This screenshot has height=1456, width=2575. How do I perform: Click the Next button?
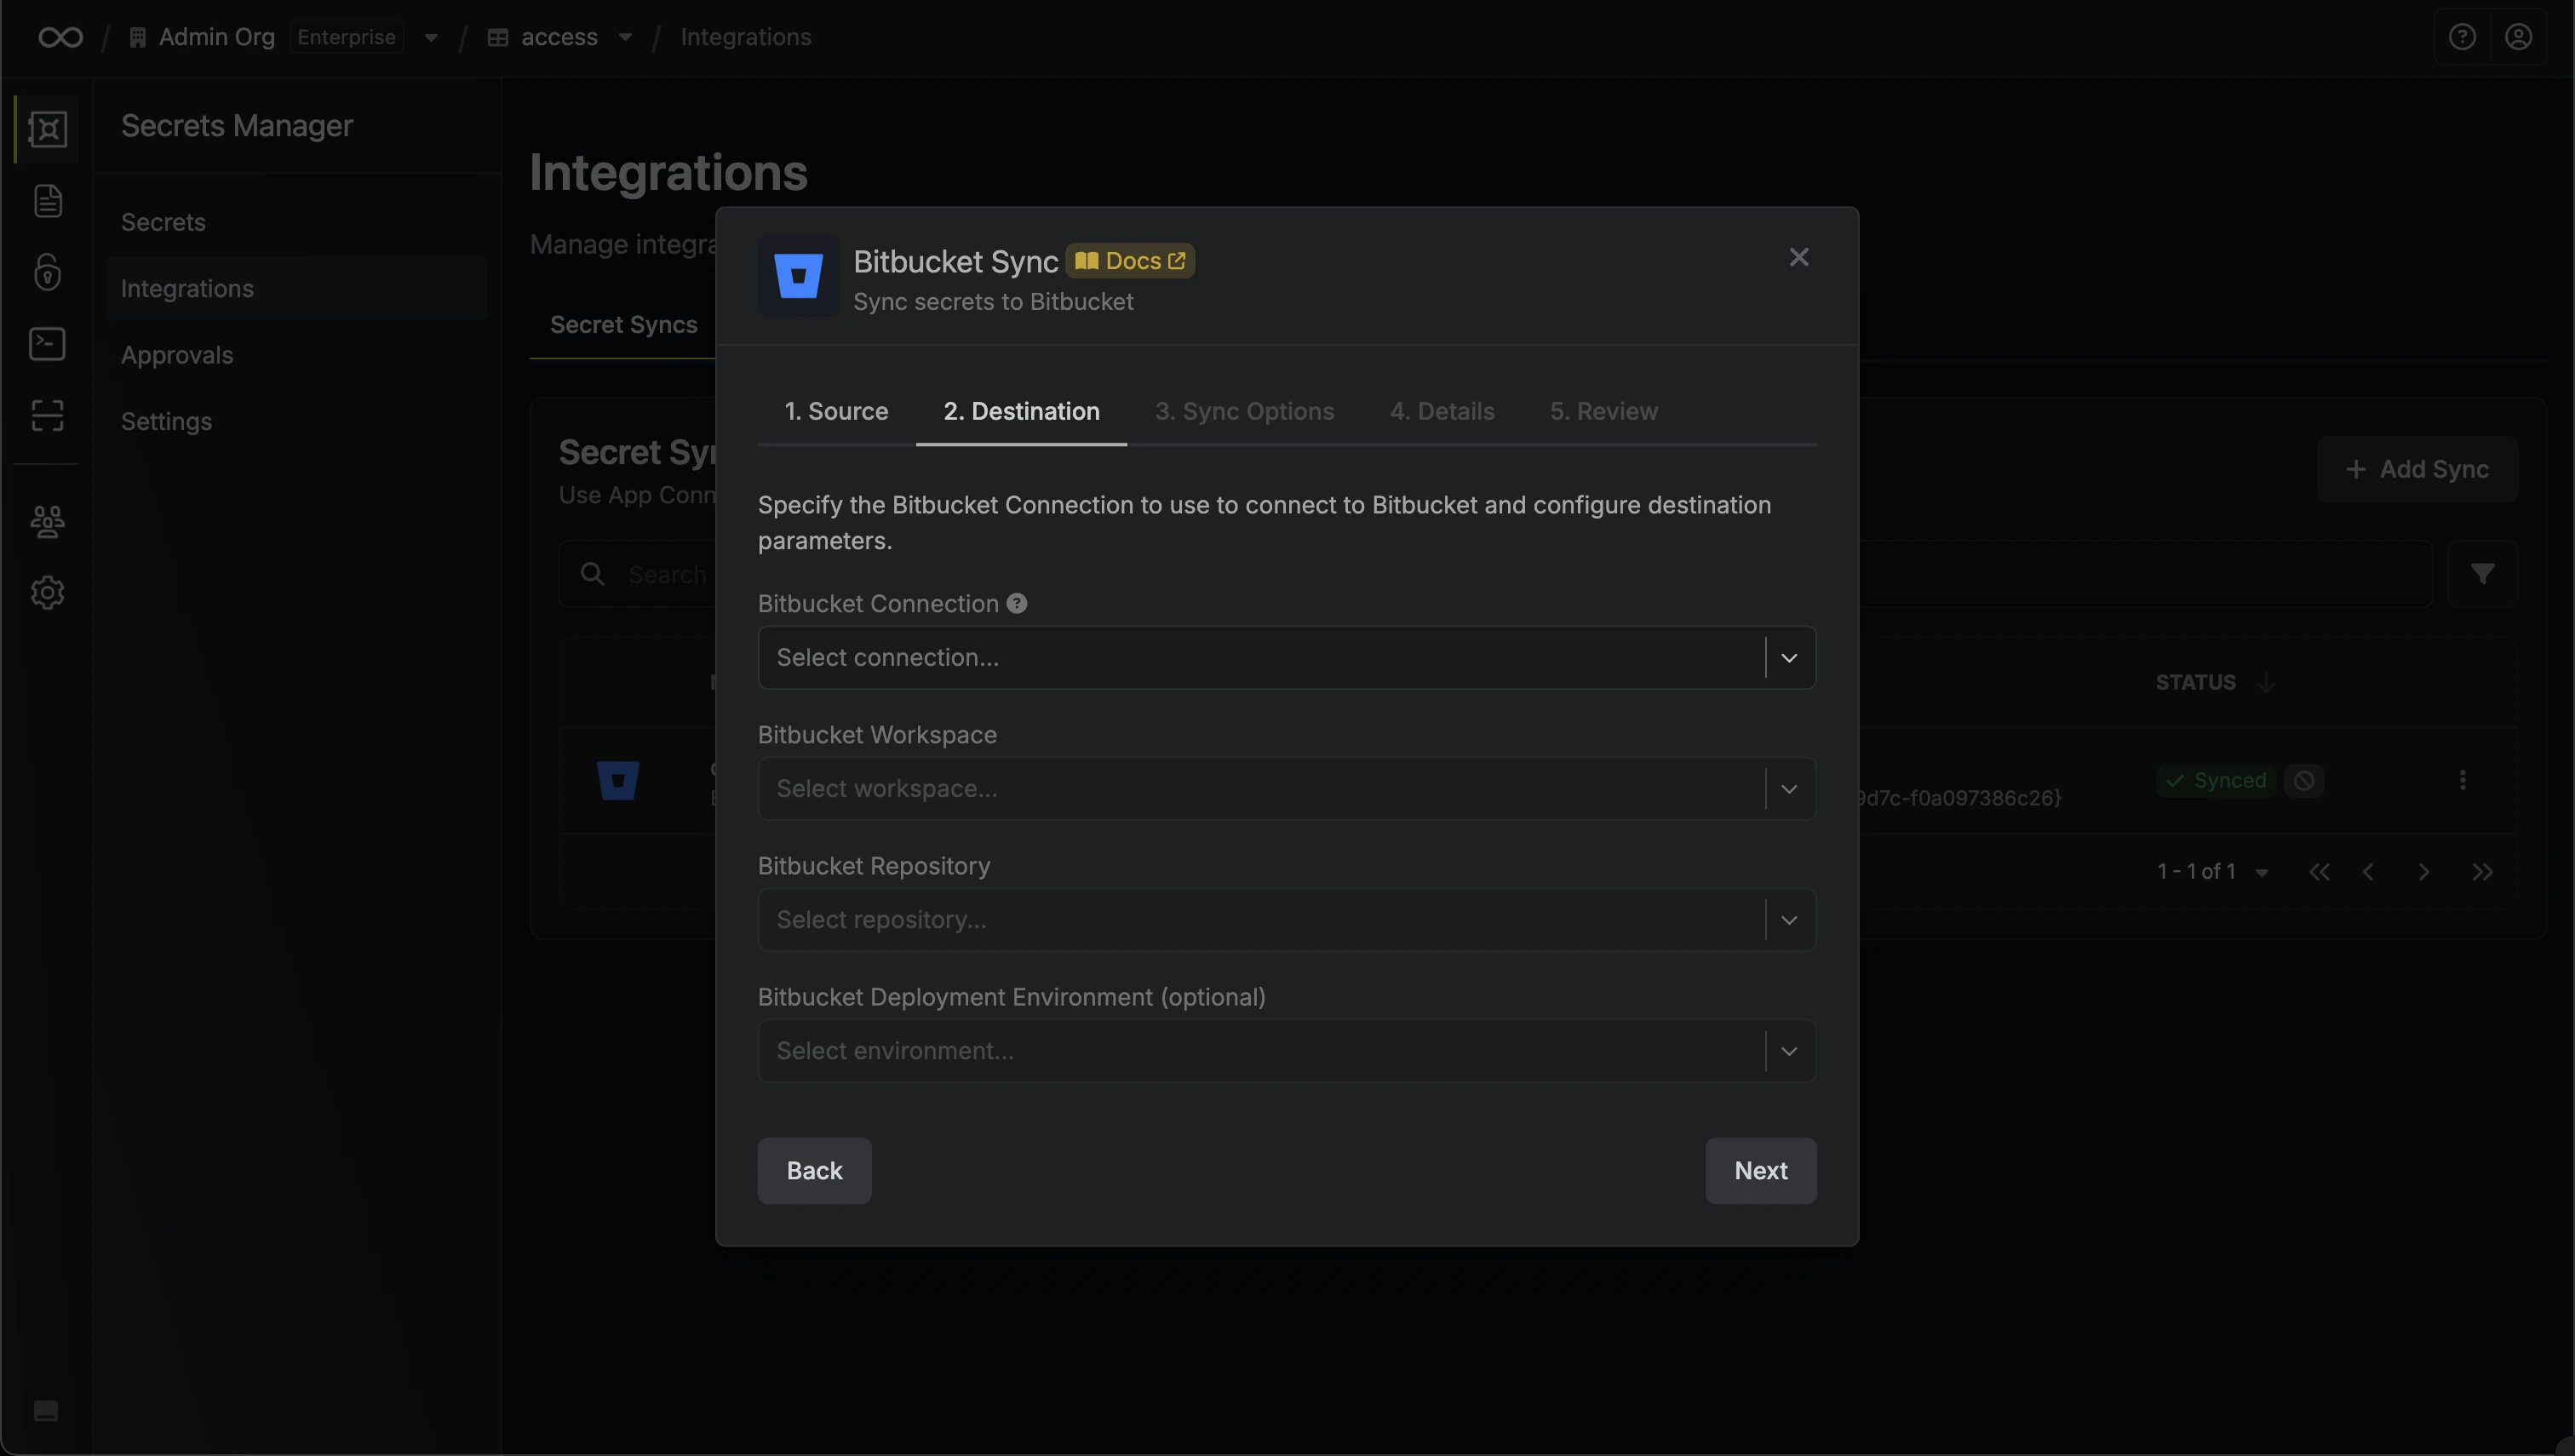point(1760,1171)
